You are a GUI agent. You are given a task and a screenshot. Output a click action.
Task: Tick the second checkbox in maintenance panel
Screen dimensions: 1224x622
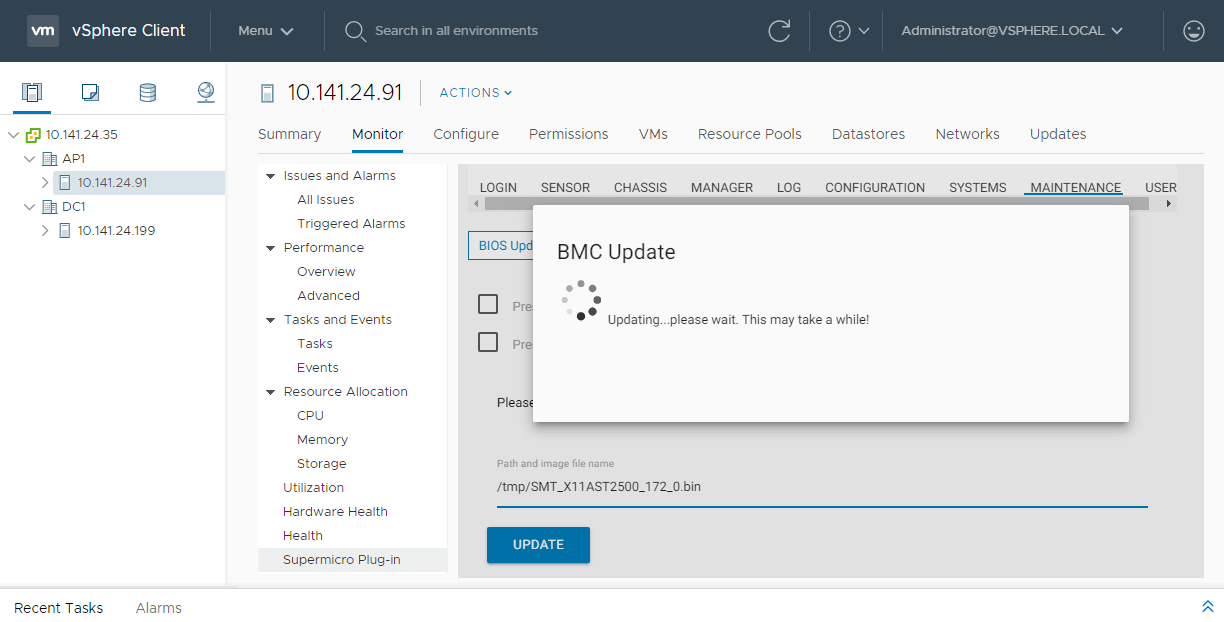tap(488, 343)
